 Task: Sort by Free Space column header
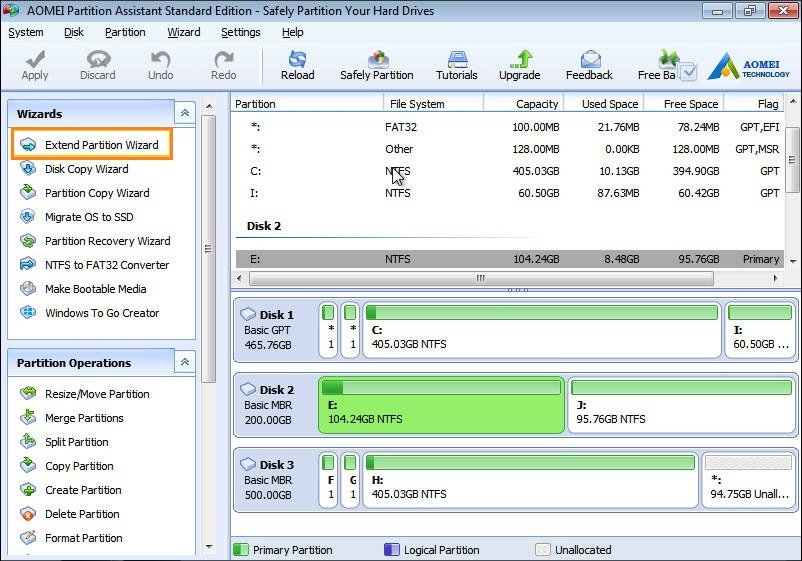click(683, 104)
